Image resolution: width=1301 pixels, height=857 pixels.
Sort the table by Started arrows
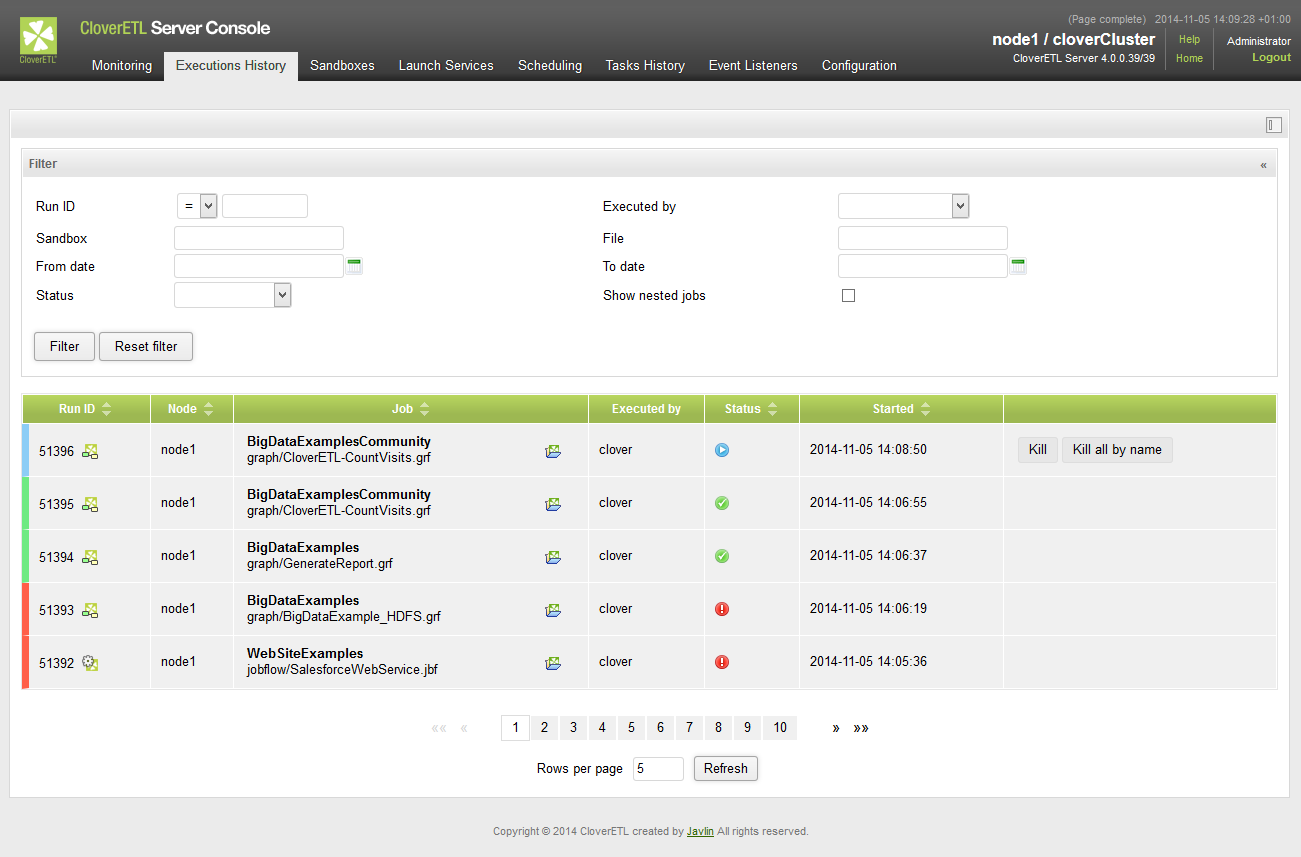click(925, 409)
